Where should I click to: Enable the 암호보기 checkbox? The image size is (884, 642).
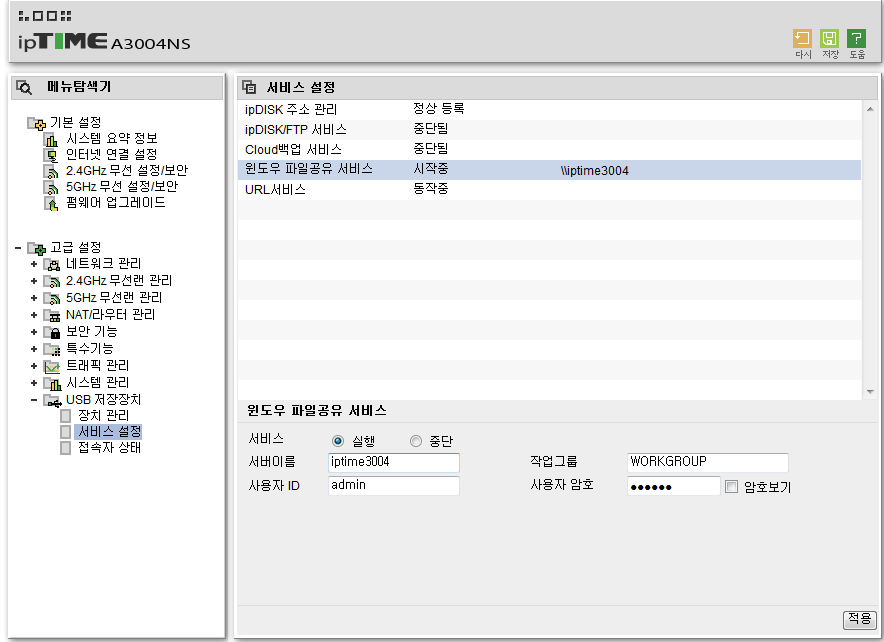pyautogui.click(x=731, y=486)
